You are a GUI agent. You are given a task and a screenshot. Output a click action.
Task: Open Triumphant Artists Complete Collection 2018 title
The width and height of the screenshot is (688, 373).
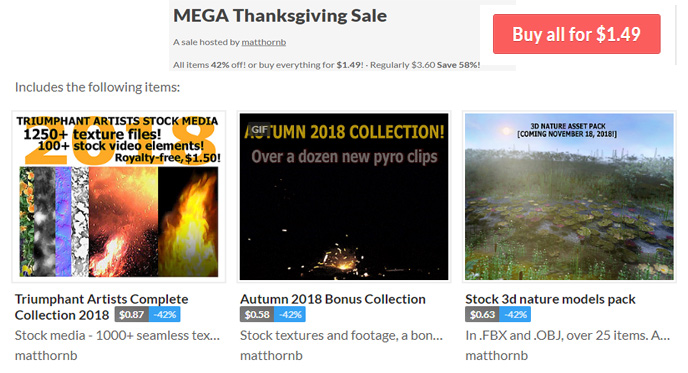click(101, 307)
